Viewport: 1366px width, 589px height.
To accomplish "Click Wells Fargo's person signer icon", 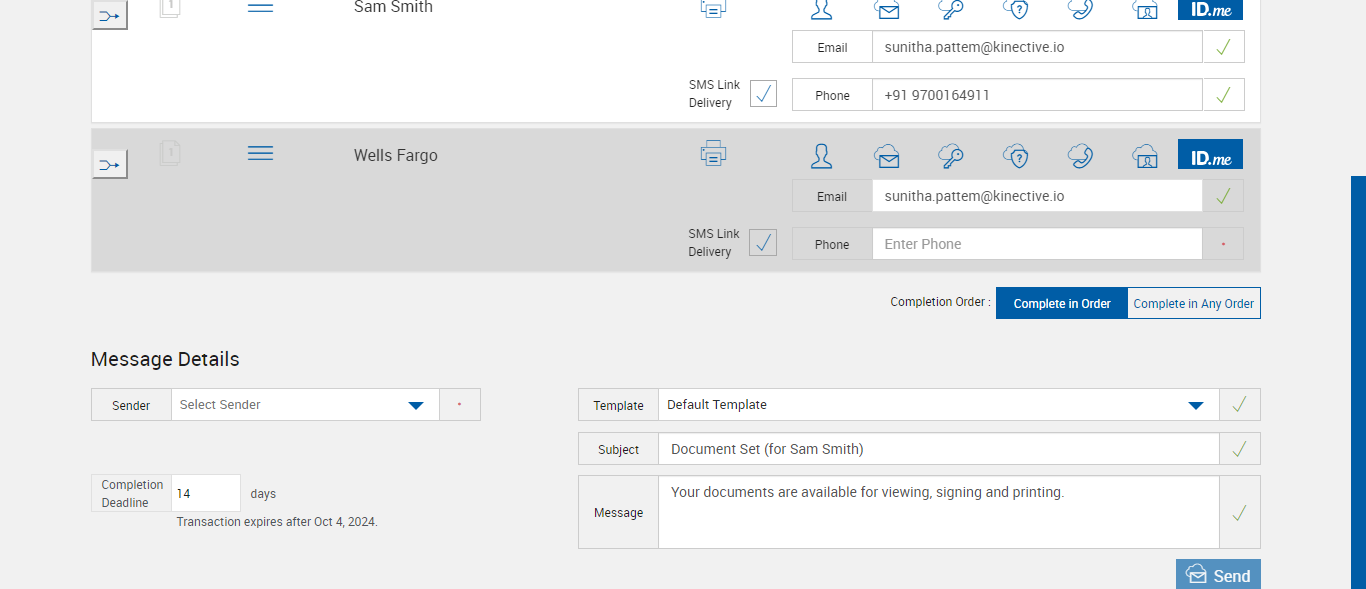I will coord(821,156).
